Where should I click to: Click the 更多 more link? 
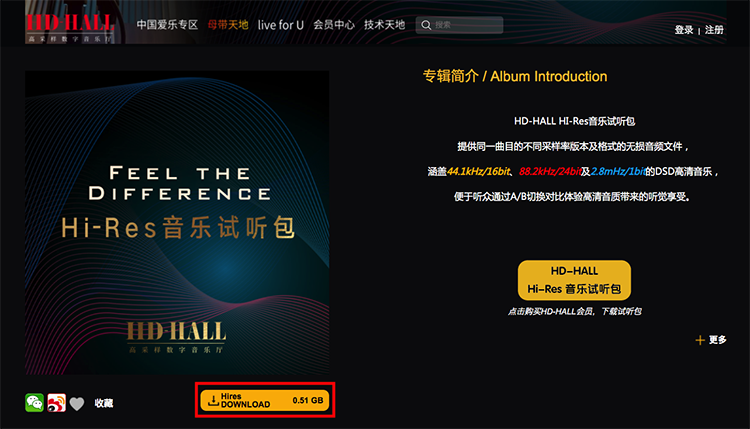[717, 340]
